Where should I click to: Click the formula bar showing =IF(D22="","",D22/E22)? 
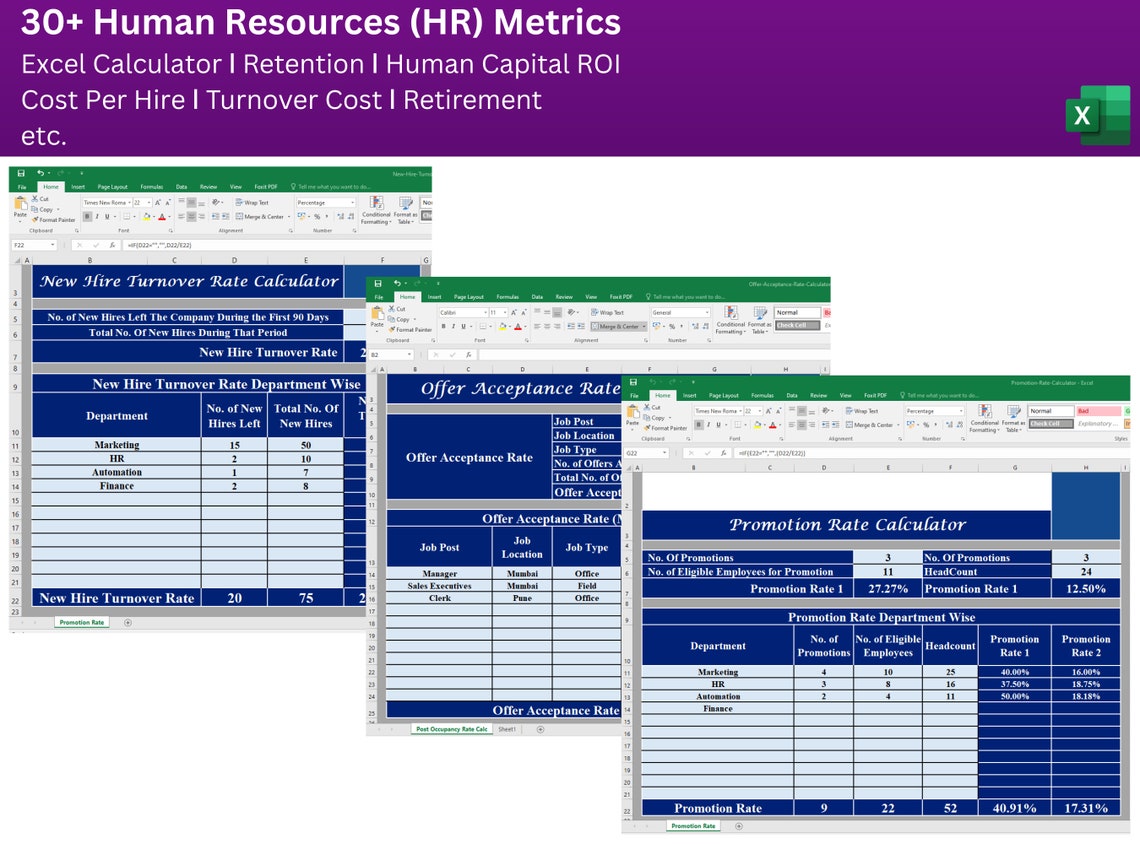tap(276, 245)
